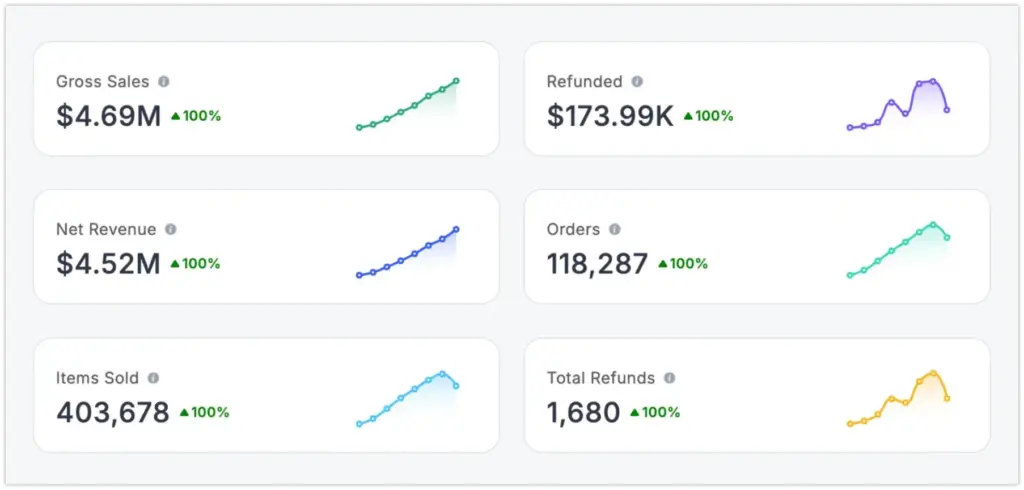Click the info icon beside Gross Sales
1024x490 pixels.
tap(164, 82)
